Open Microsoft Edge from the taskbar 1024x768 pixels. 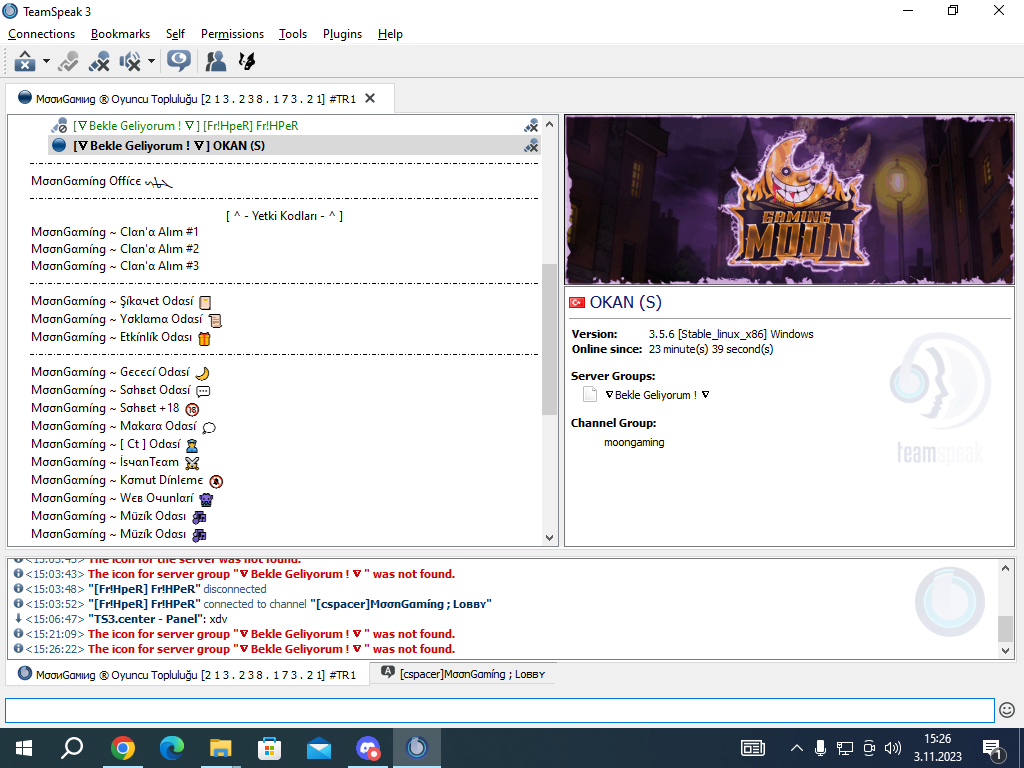click(172, 748)
